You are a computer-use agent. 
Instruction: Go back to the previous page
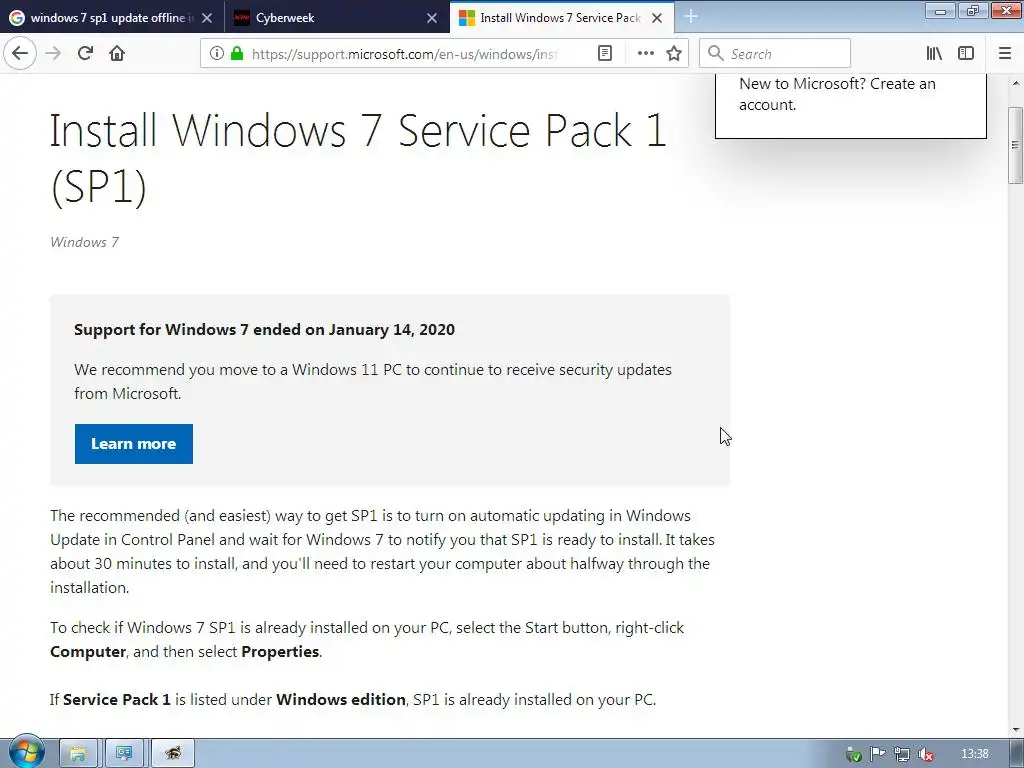[20, 53]
